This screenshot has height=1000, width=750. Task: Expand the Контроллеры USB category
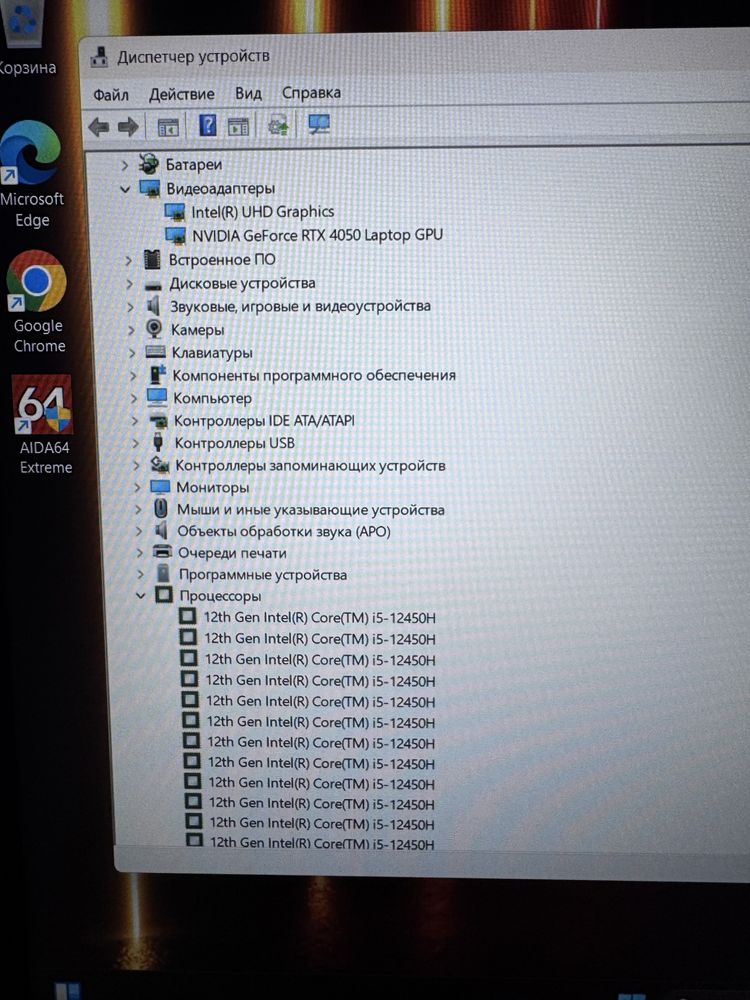click(135, 443)
